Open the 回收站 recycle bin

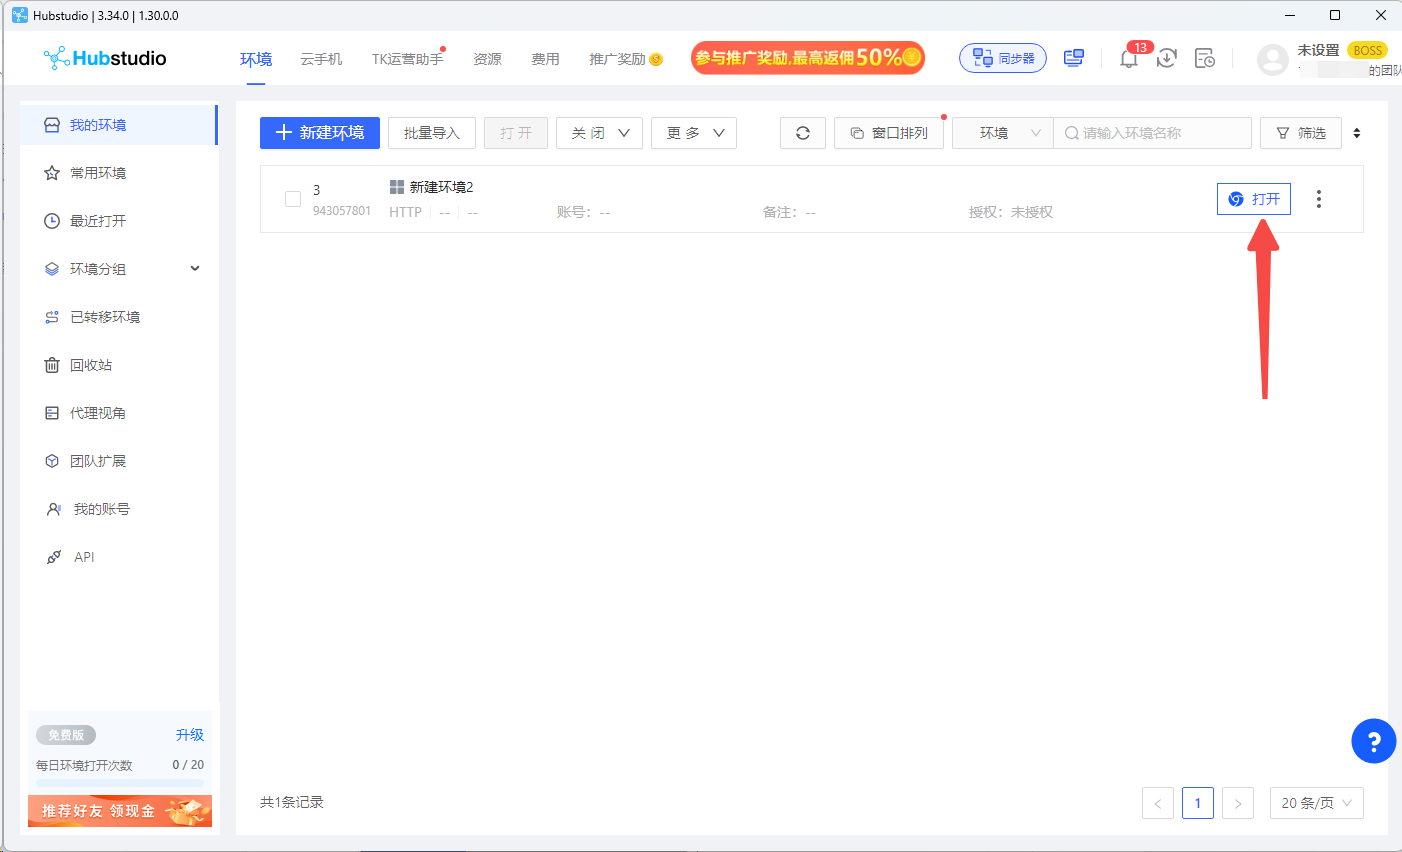pyautogui.click(x=118, y=365)
